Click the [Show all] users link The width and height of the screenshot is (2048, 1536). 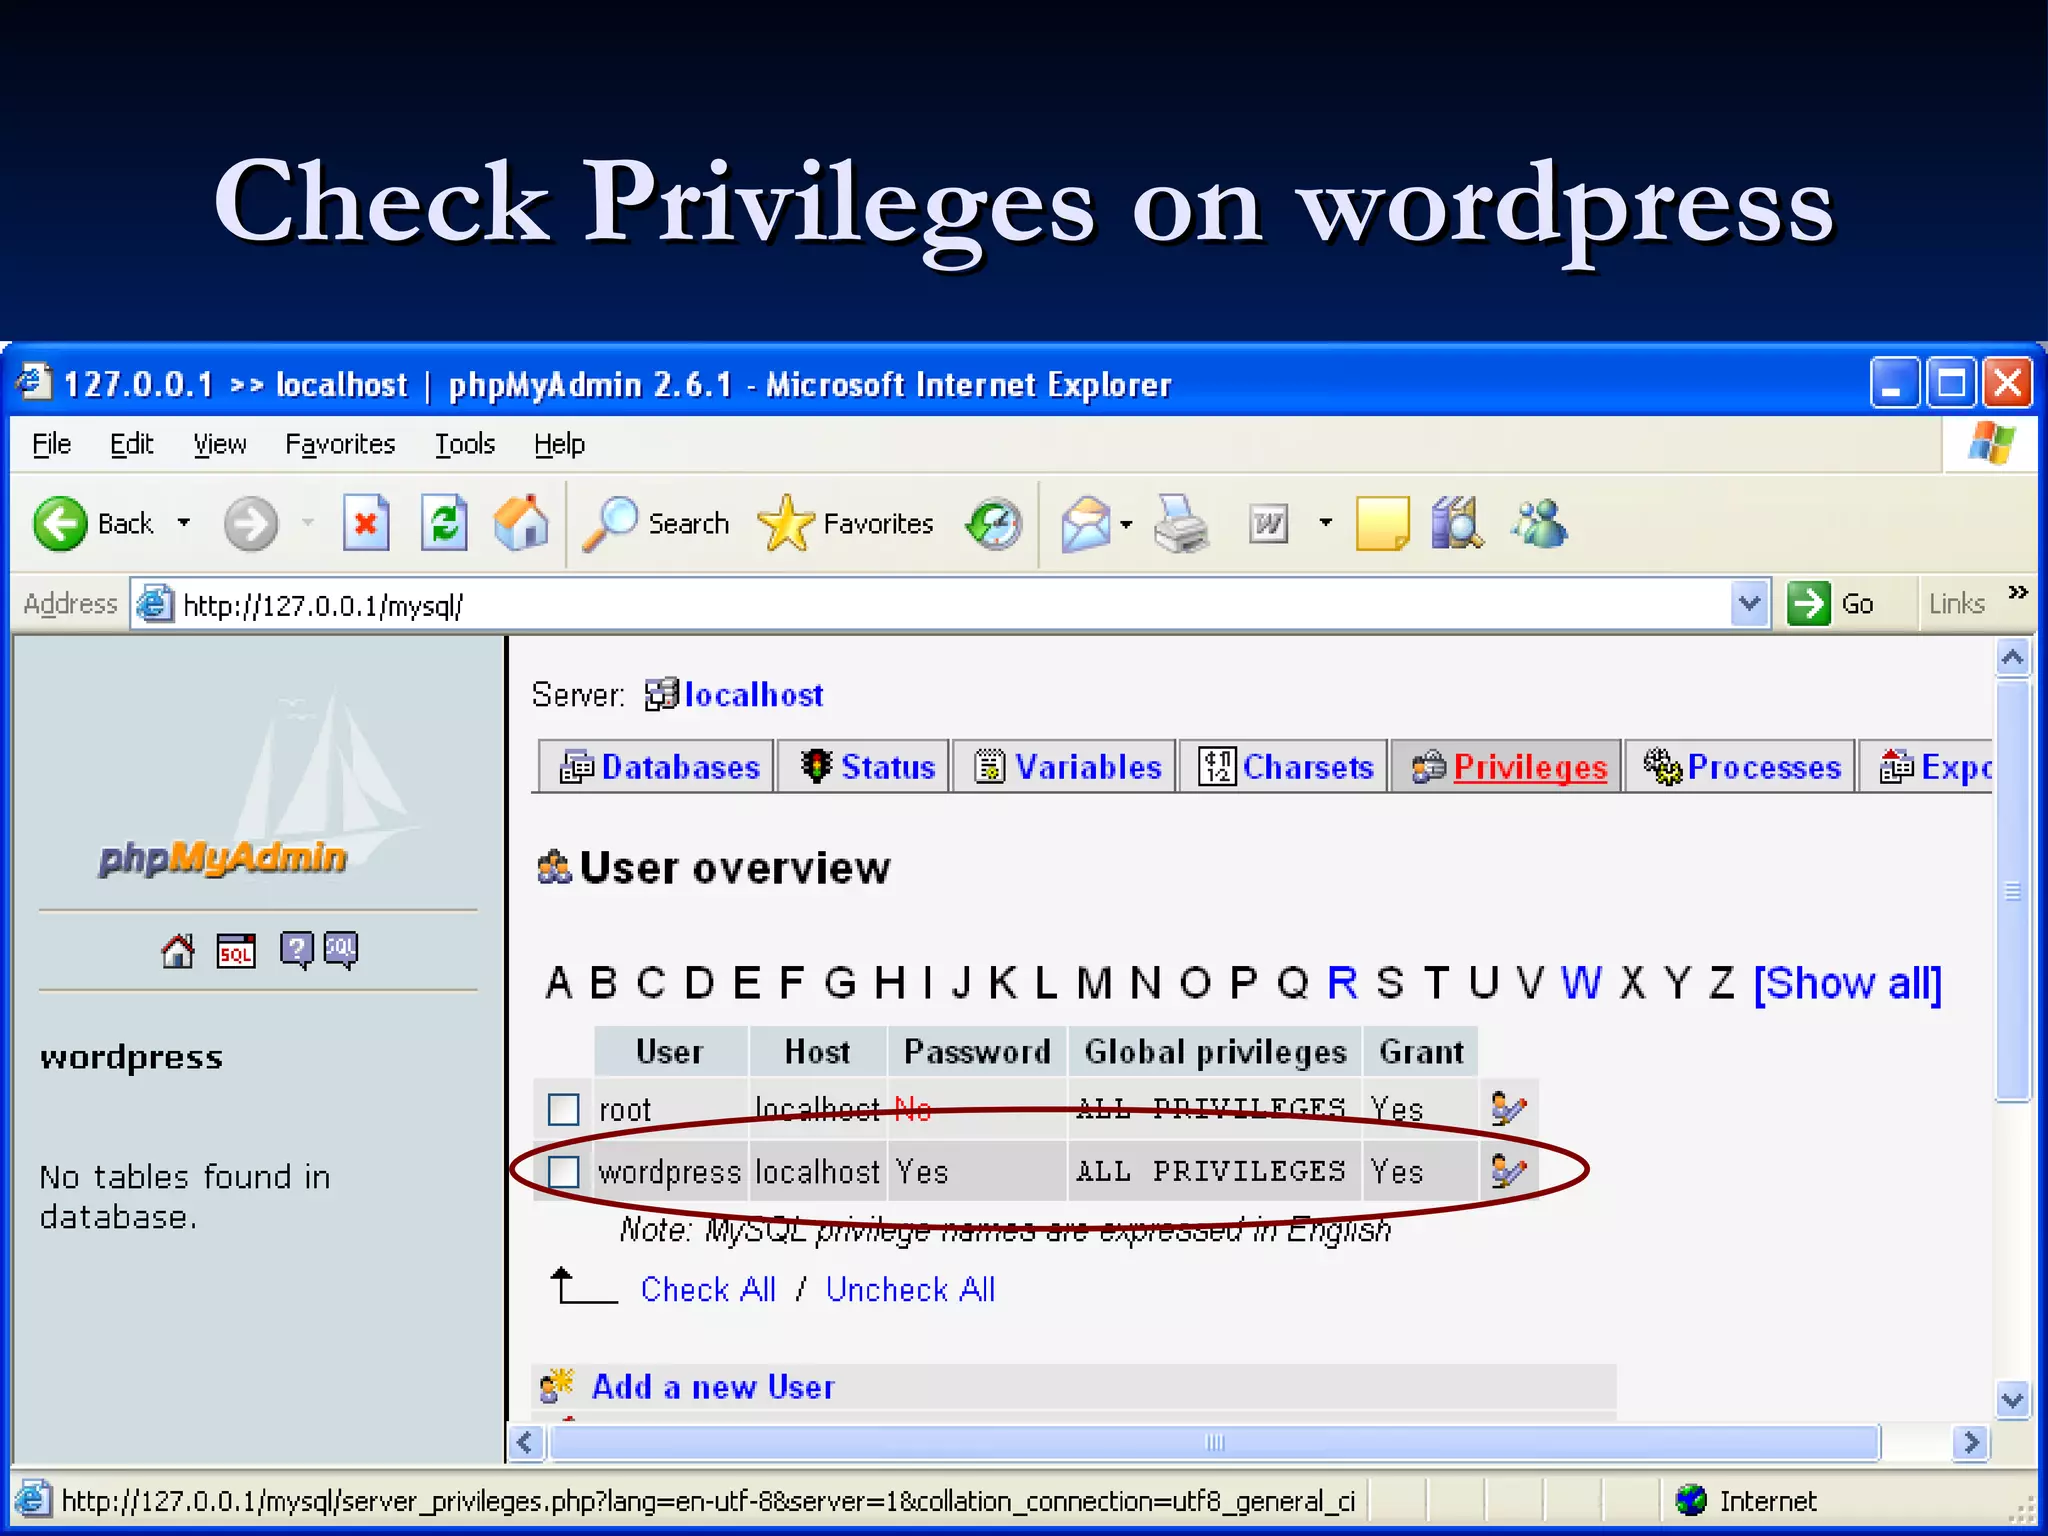pyautogui.click(x=1848, y=983)
